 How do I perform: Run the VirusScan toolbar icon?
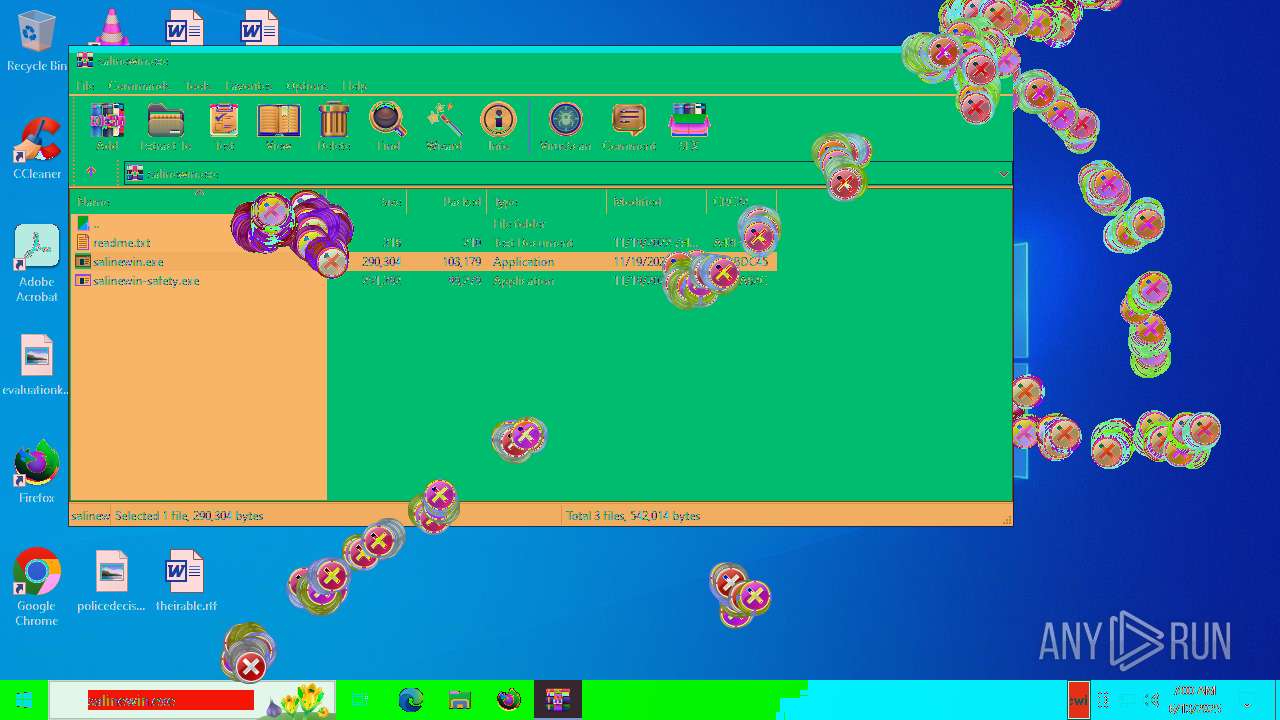[565, 126]
